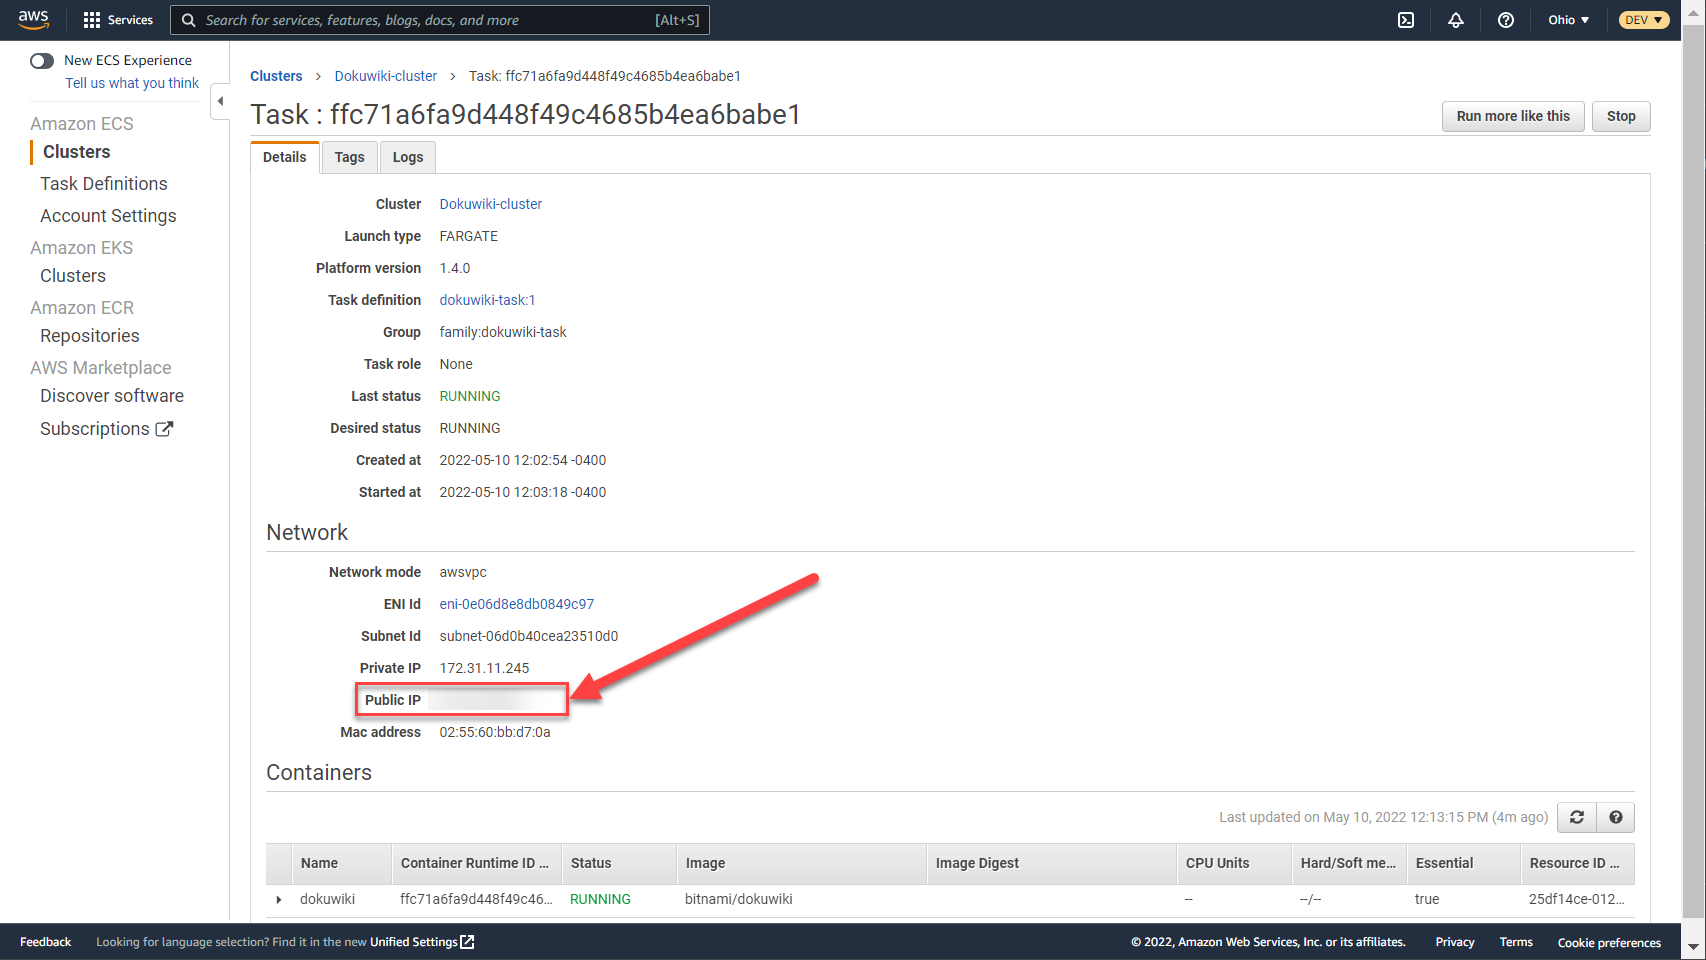
Task: Open the help question mark menu
Action: 1506,20
